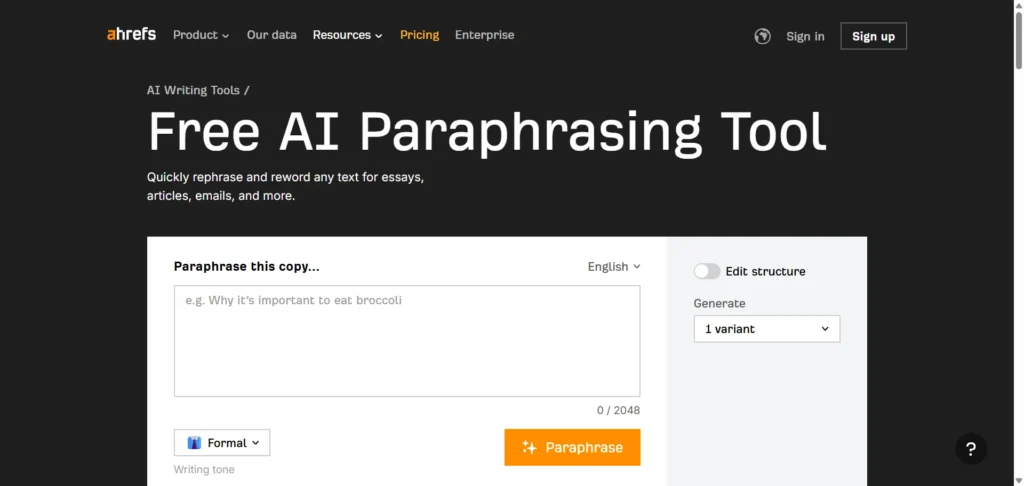The image size is (1024, 486).
Task: Open the help question mark button
Action: click(971, 449)
